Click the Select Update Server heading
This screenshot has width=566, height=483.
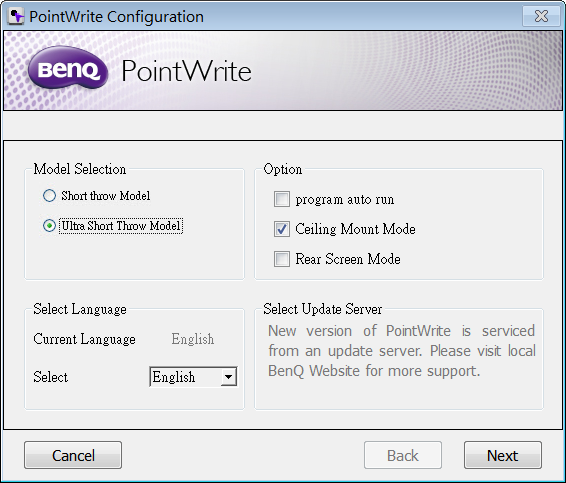click(x=322, y=309)
